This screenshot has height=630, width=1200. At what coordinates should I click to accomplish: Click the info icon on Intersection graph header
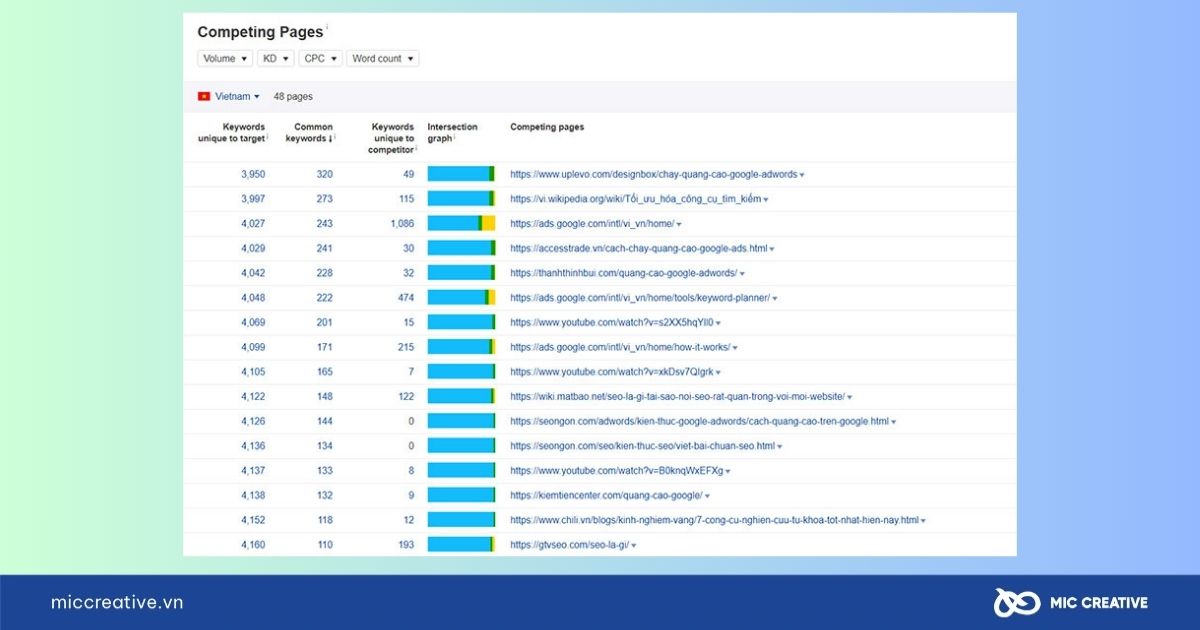[x=455, y=137]
